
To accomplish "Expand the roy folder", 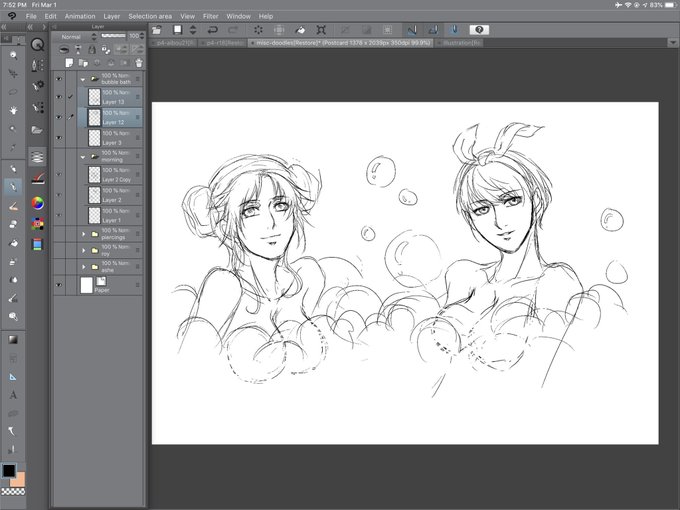I will (x=84, y=251).
